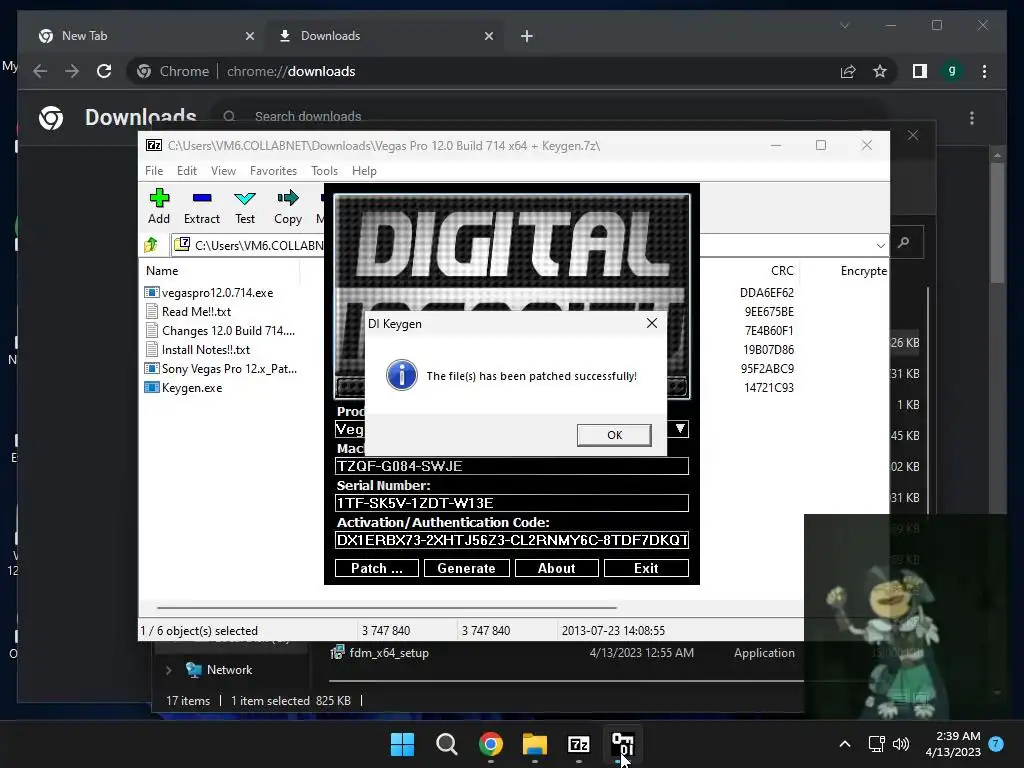
Task: Open Chrome tab search chevron
Action: point(844,25)
